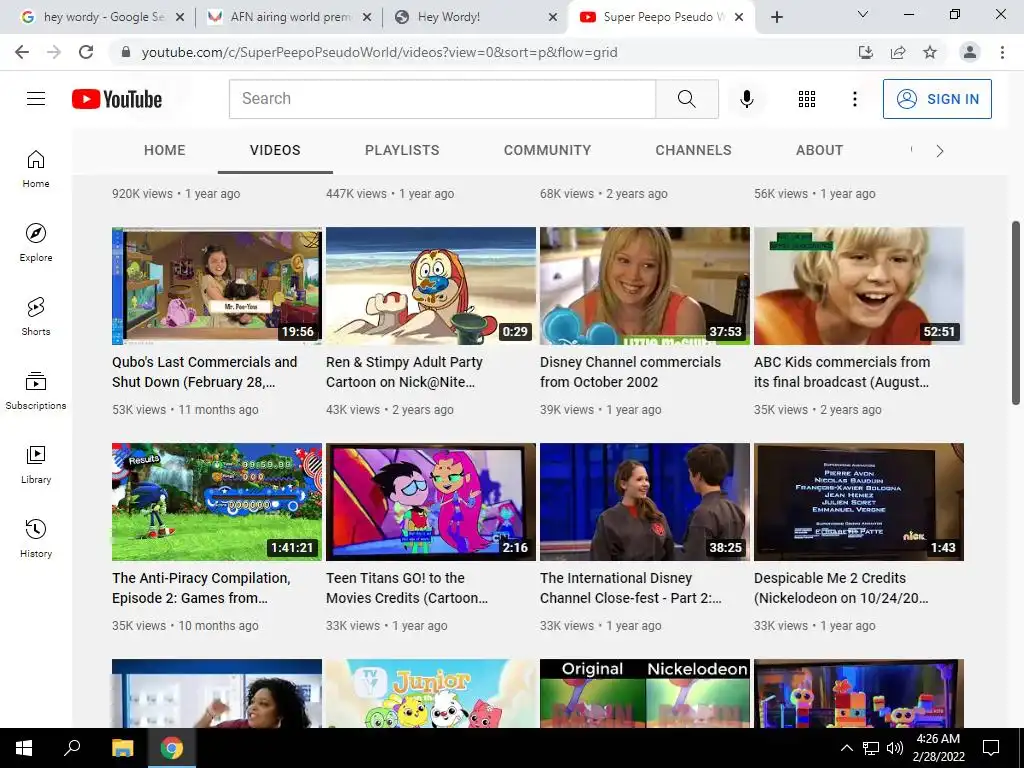Click the magnifier search button

pos(686,99)
